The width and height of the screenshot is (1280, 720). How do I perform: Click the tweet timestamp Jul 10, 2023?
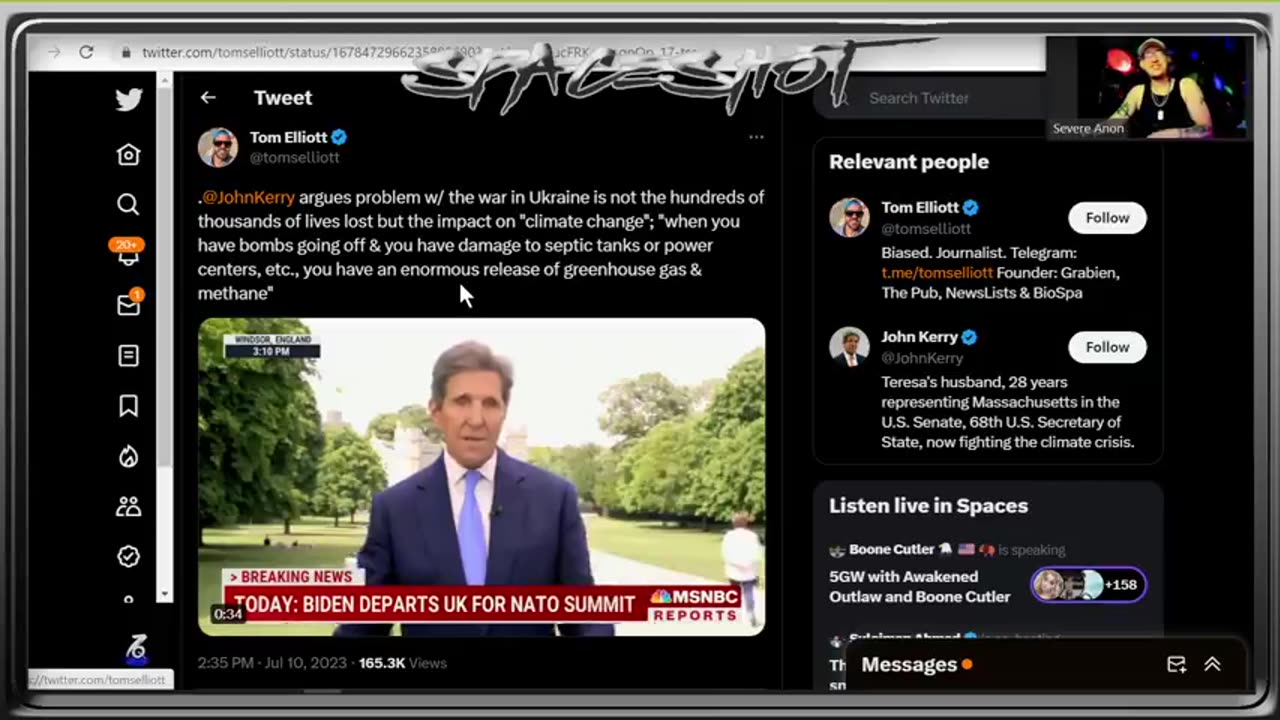[272, 662]
